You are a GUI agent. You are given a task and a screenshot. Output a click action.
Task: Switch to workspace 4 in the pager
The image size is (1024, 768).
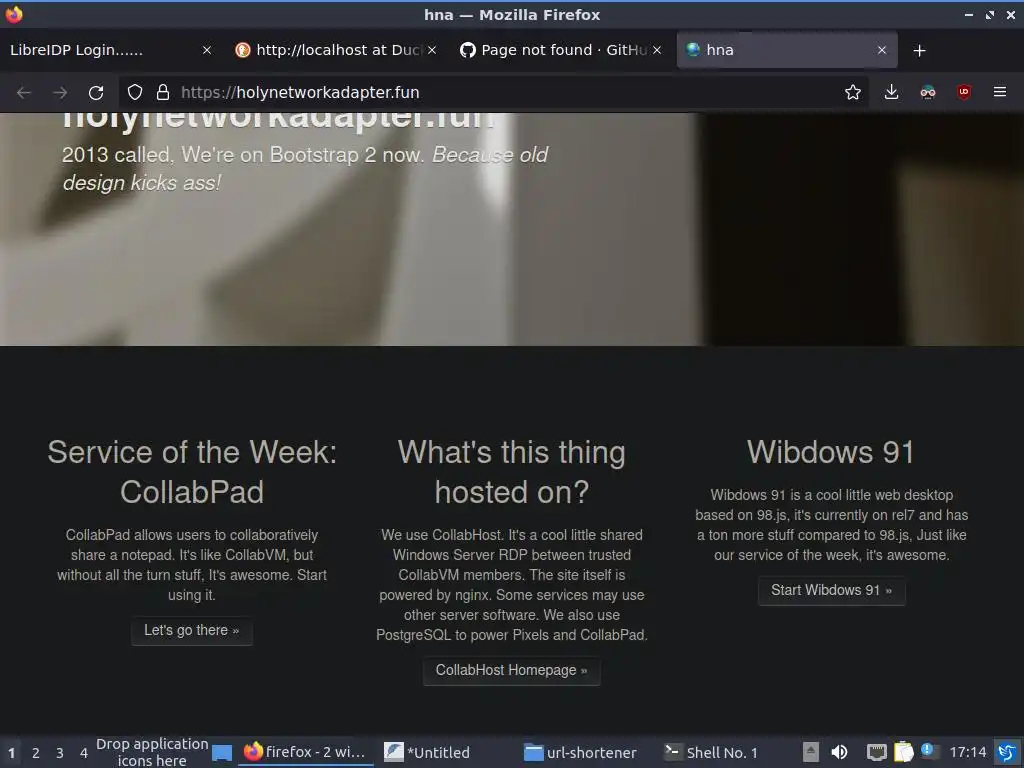pyautogui.click(x=84, y=753)
